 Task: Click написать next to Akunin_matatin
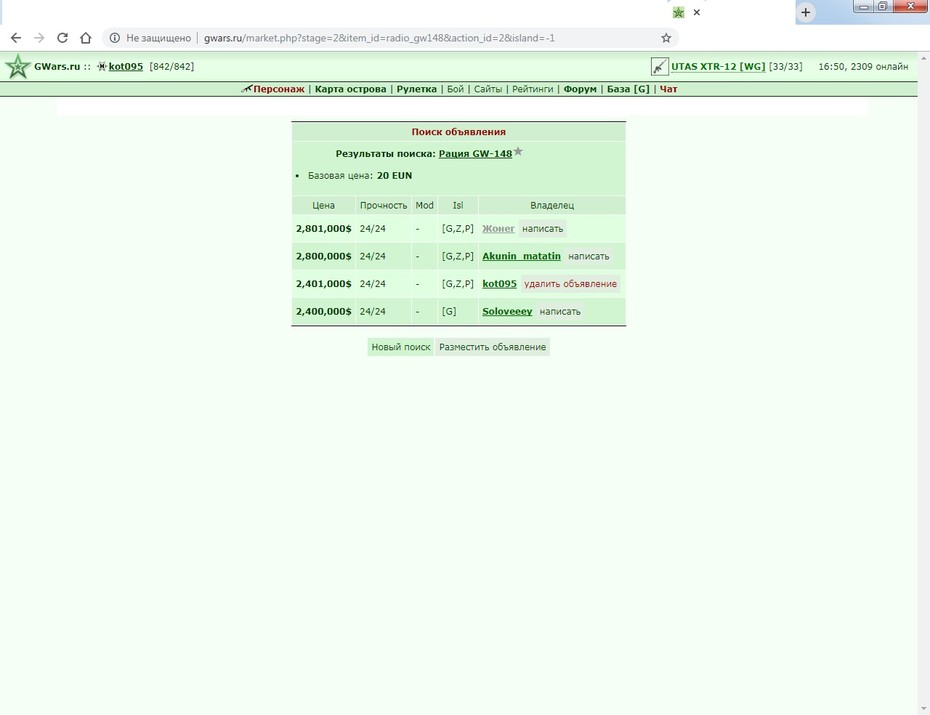(588, 256)
